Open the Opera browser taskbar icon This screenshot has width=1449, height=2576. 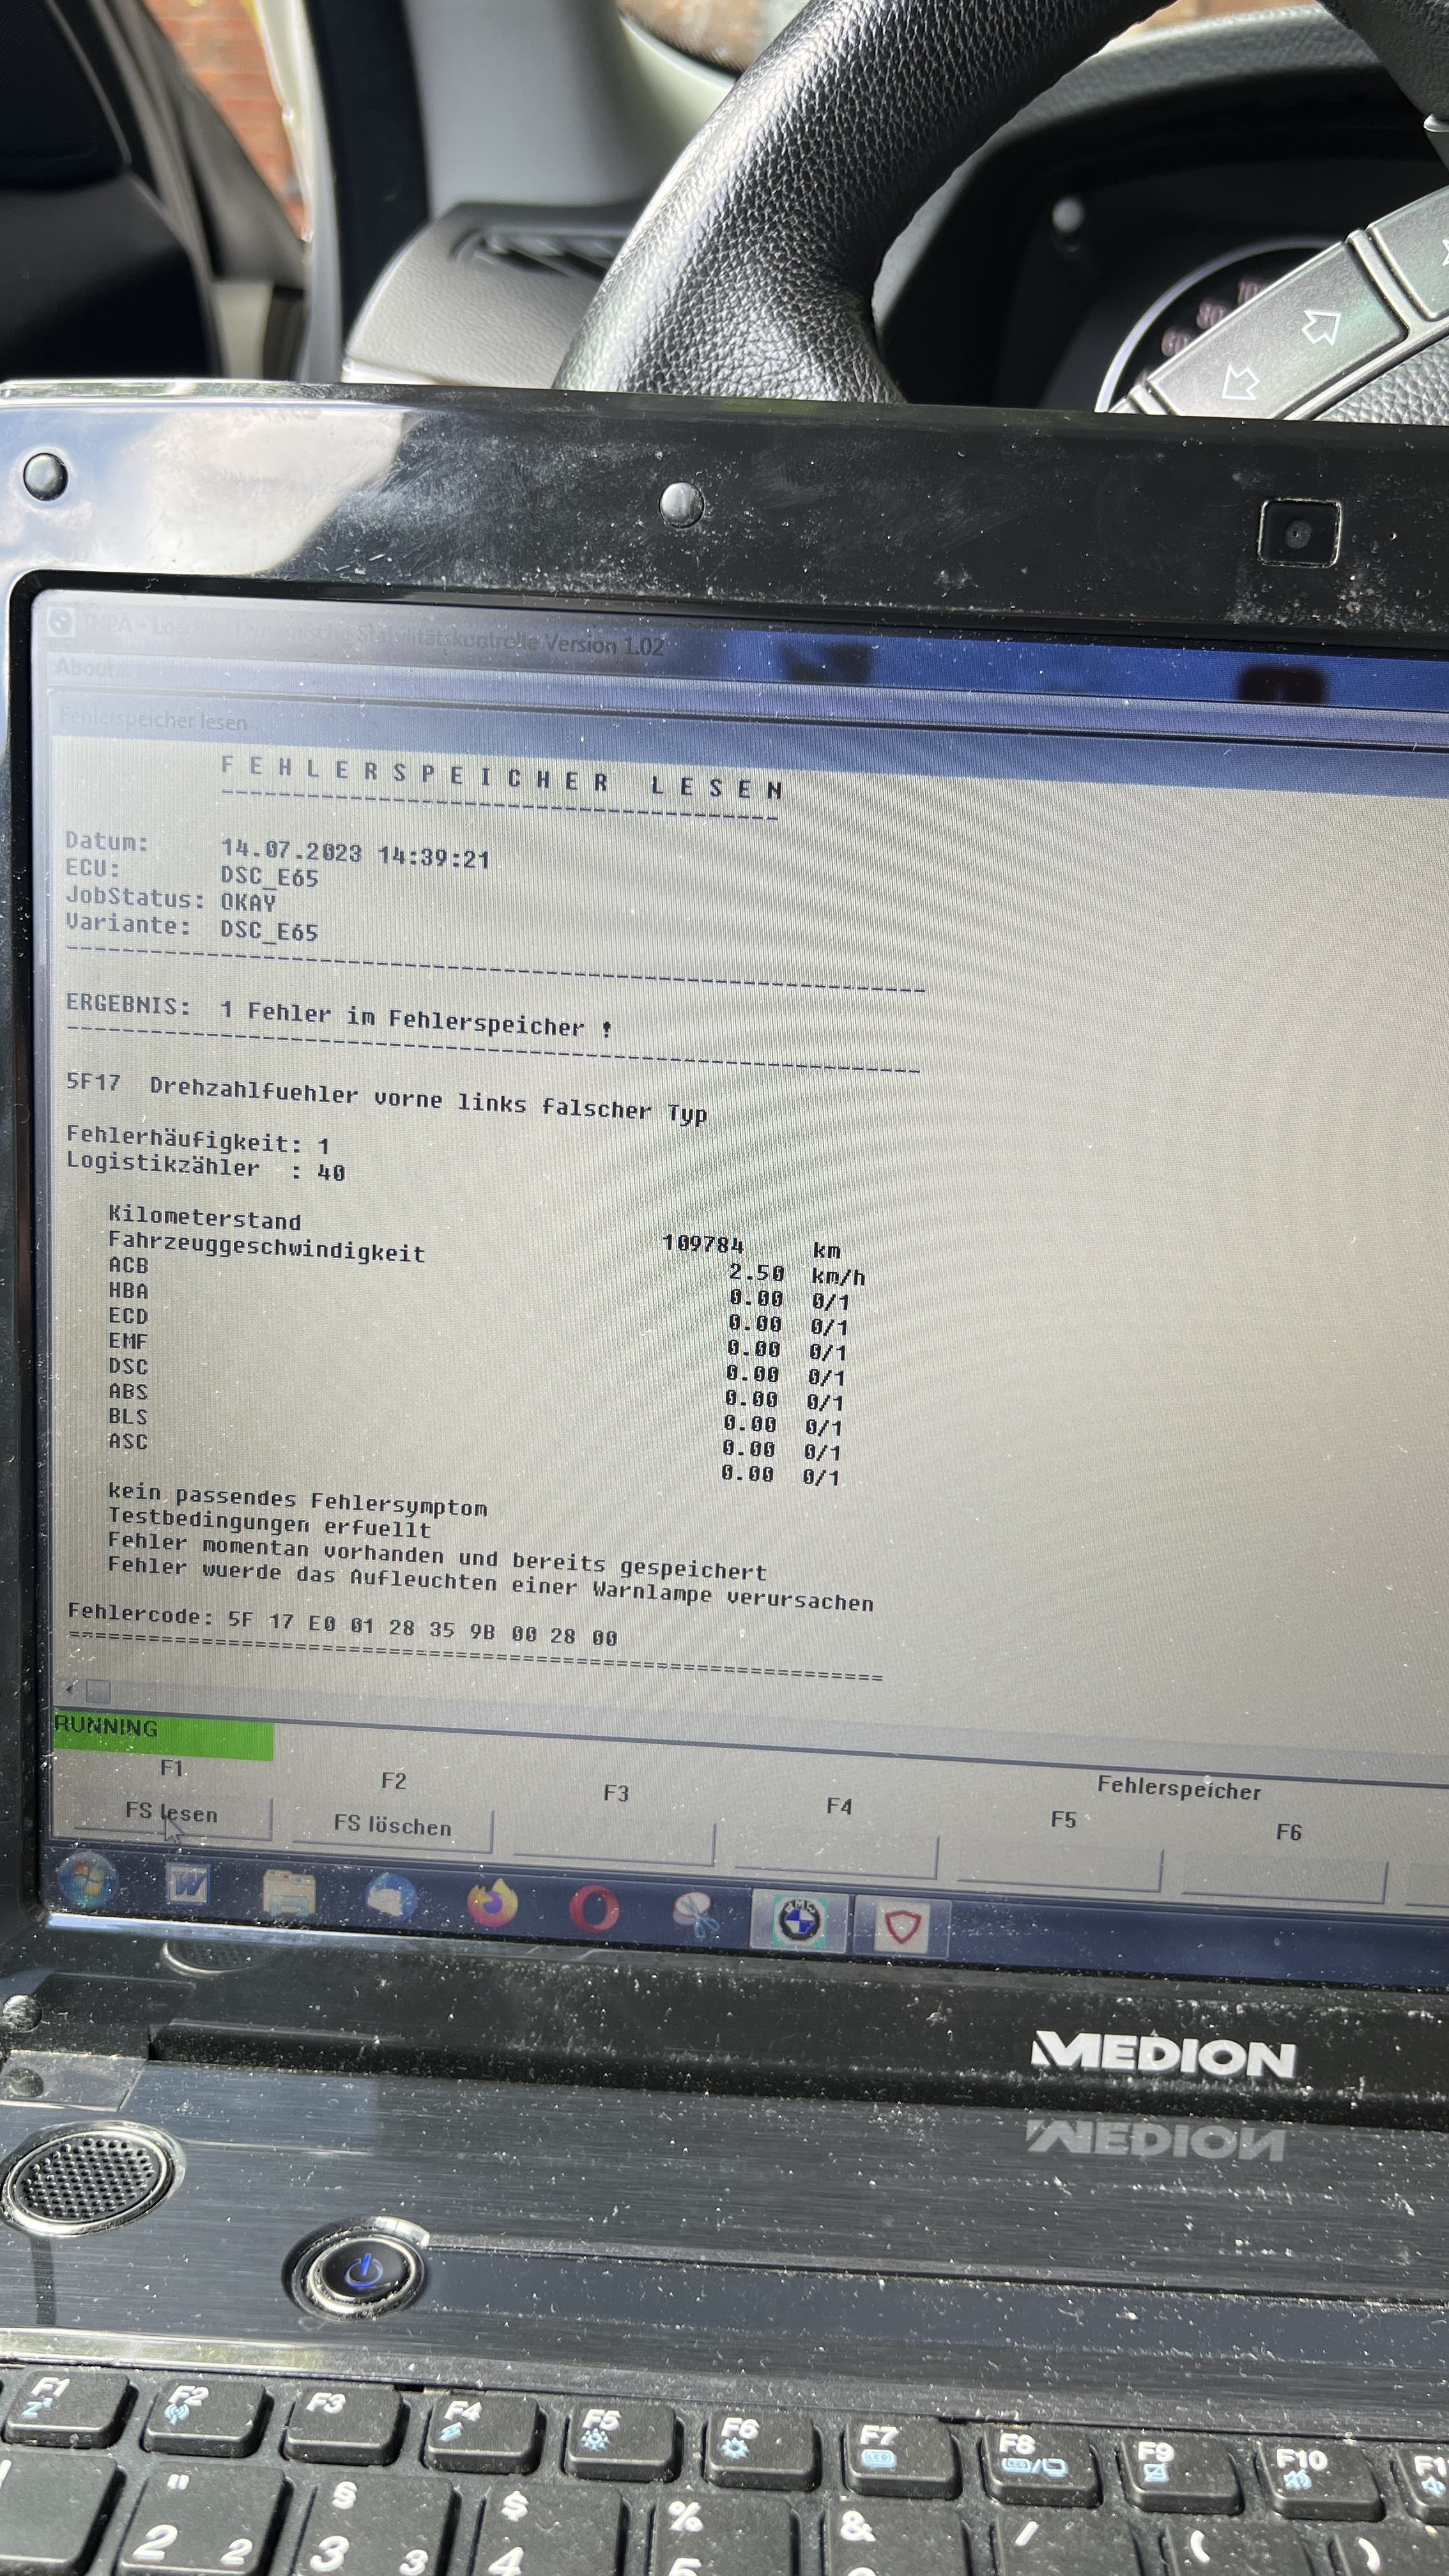[x=594, y=1910]
